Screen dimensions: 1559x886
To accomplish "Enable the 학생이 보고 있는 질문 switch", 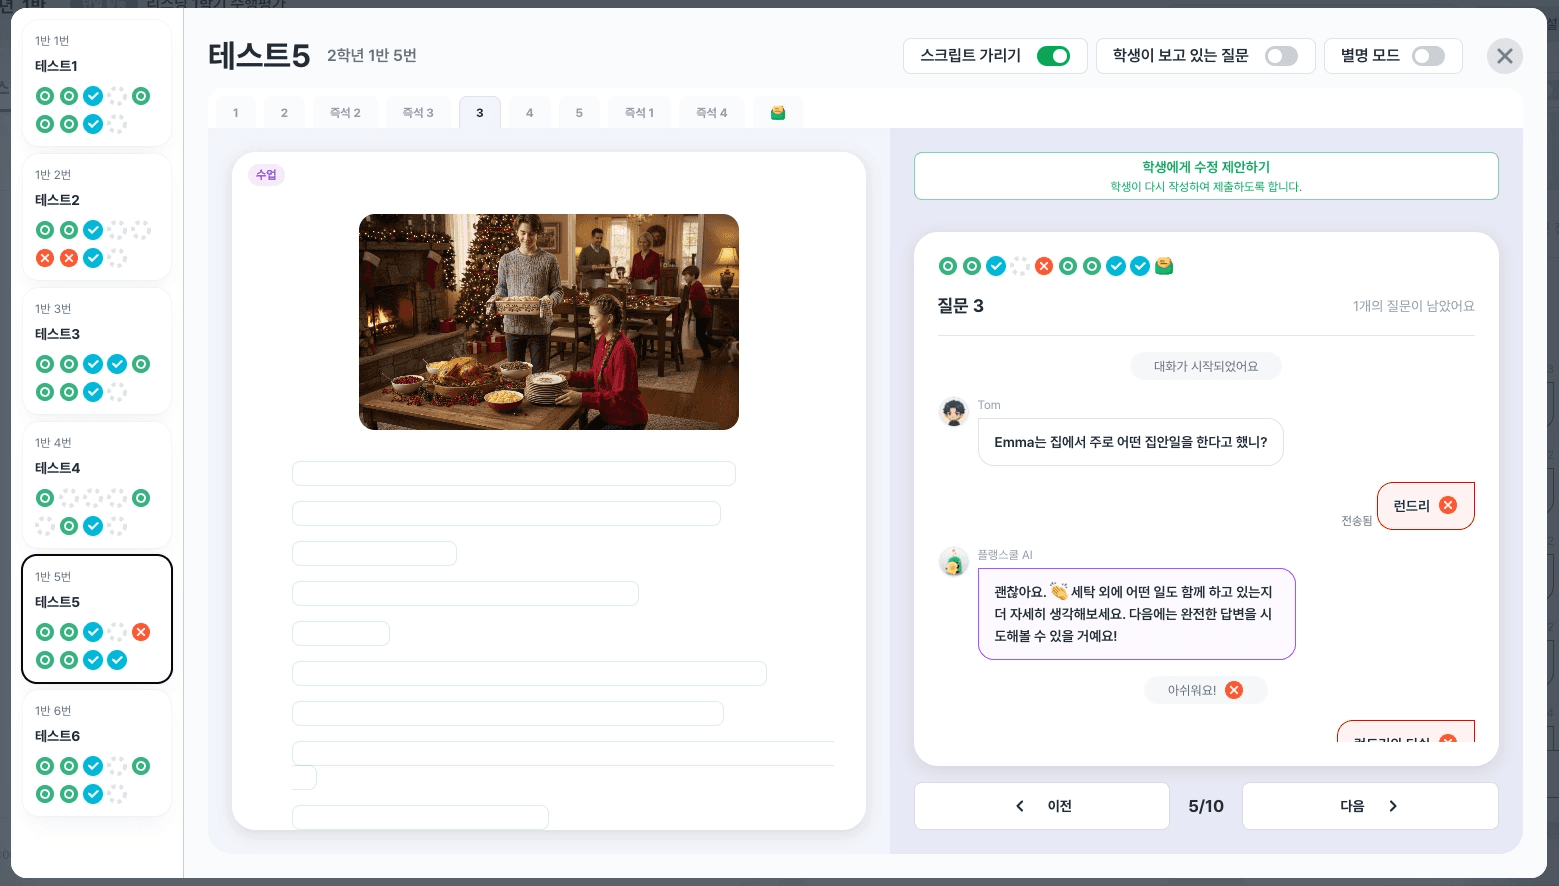I will (1281, 56).
